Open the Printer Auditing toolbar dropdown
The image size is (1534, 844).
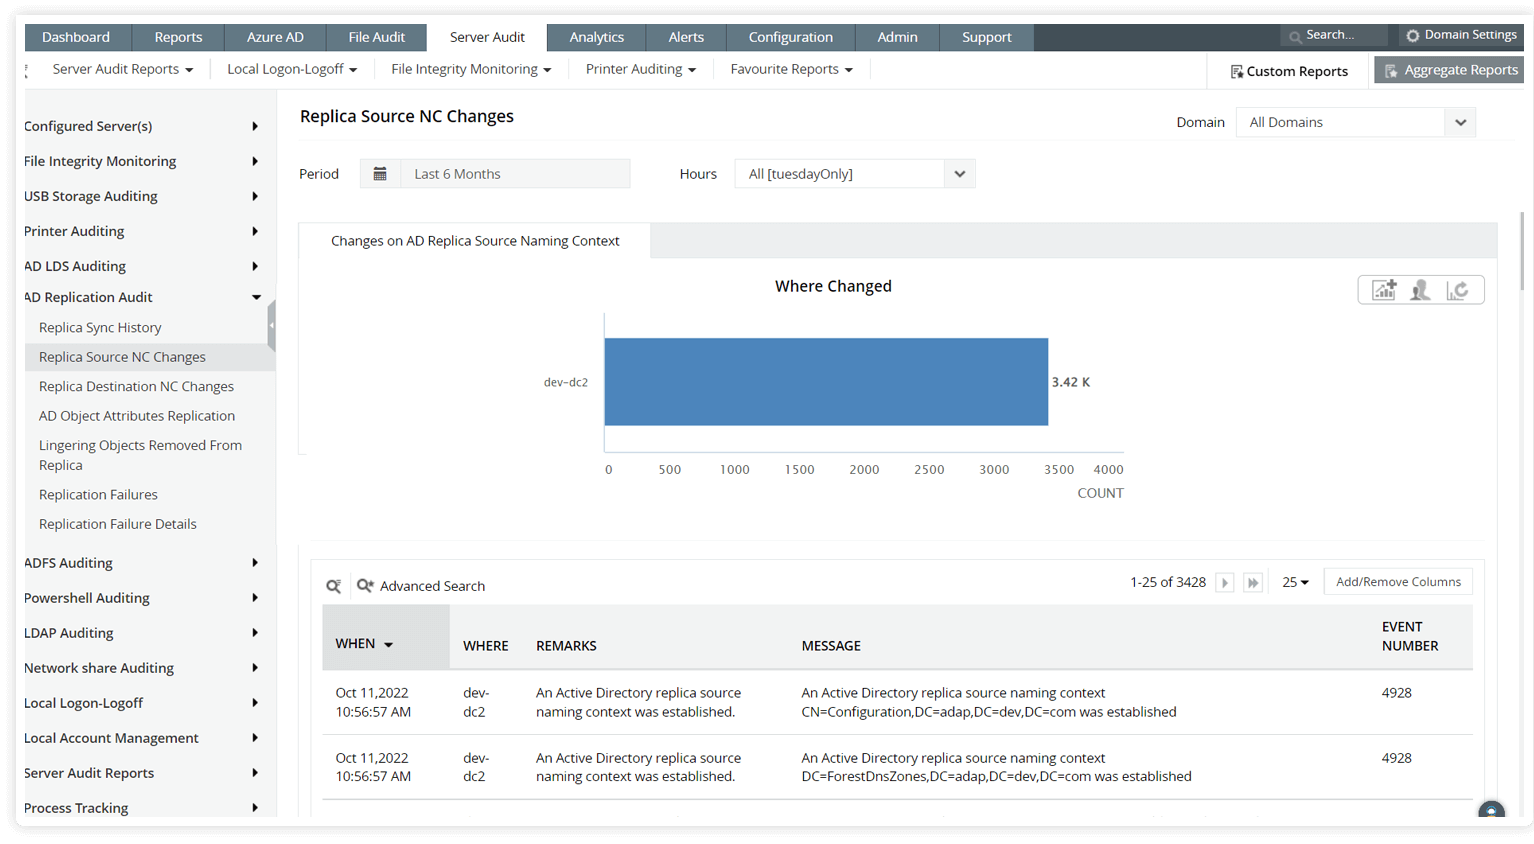[641, 69]
